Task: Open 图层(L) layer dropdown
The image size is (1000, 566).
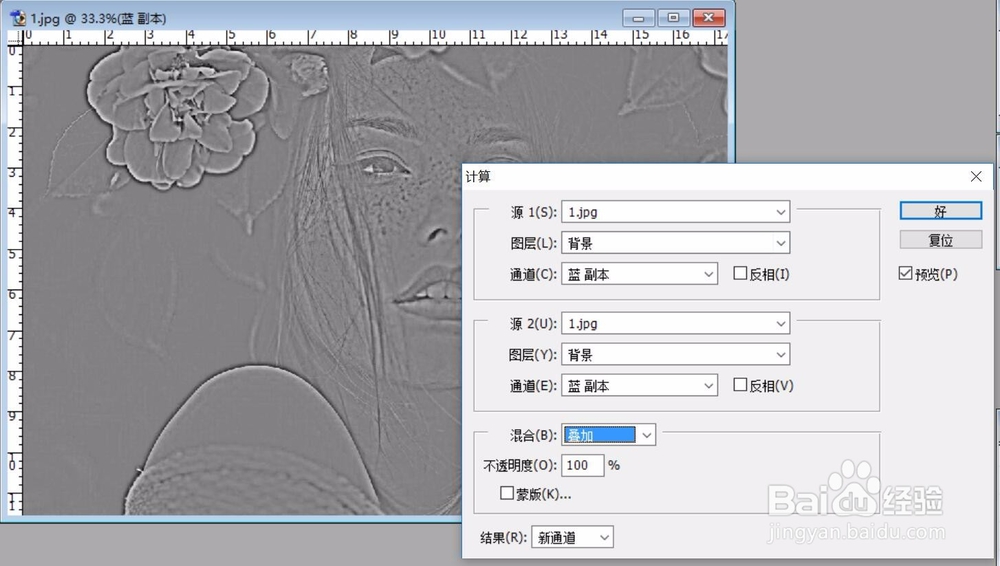Action: (x=675, y=242)
